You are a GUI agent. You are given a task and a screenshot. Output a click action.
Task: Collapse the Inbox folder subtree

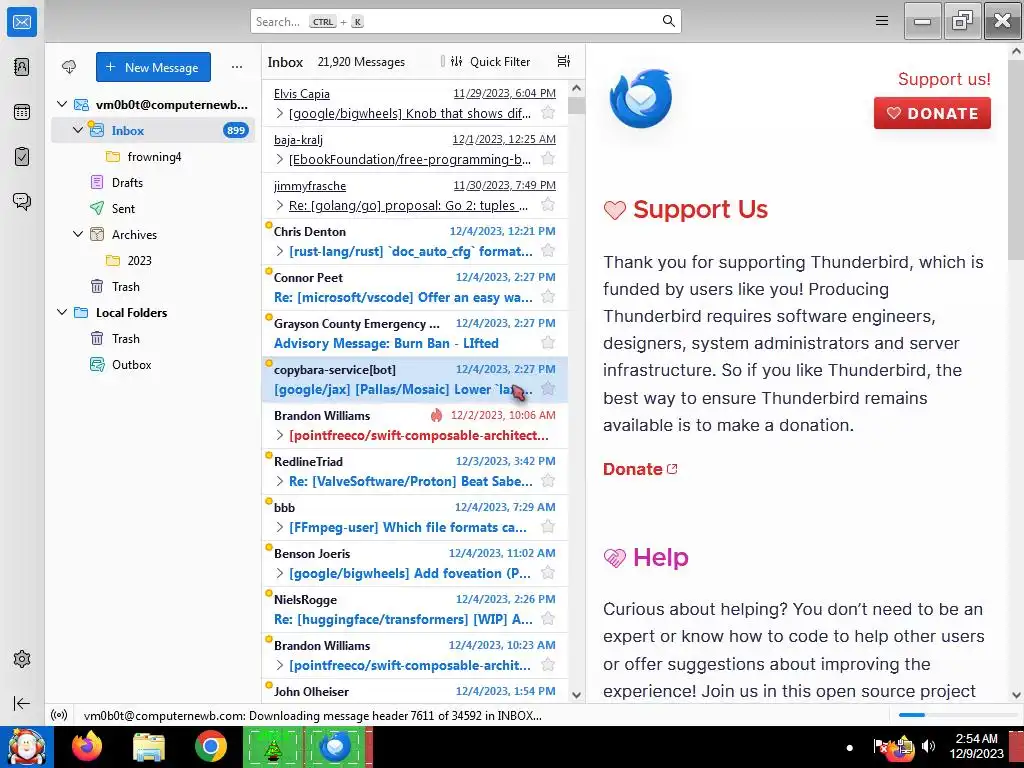click(78, 130)
